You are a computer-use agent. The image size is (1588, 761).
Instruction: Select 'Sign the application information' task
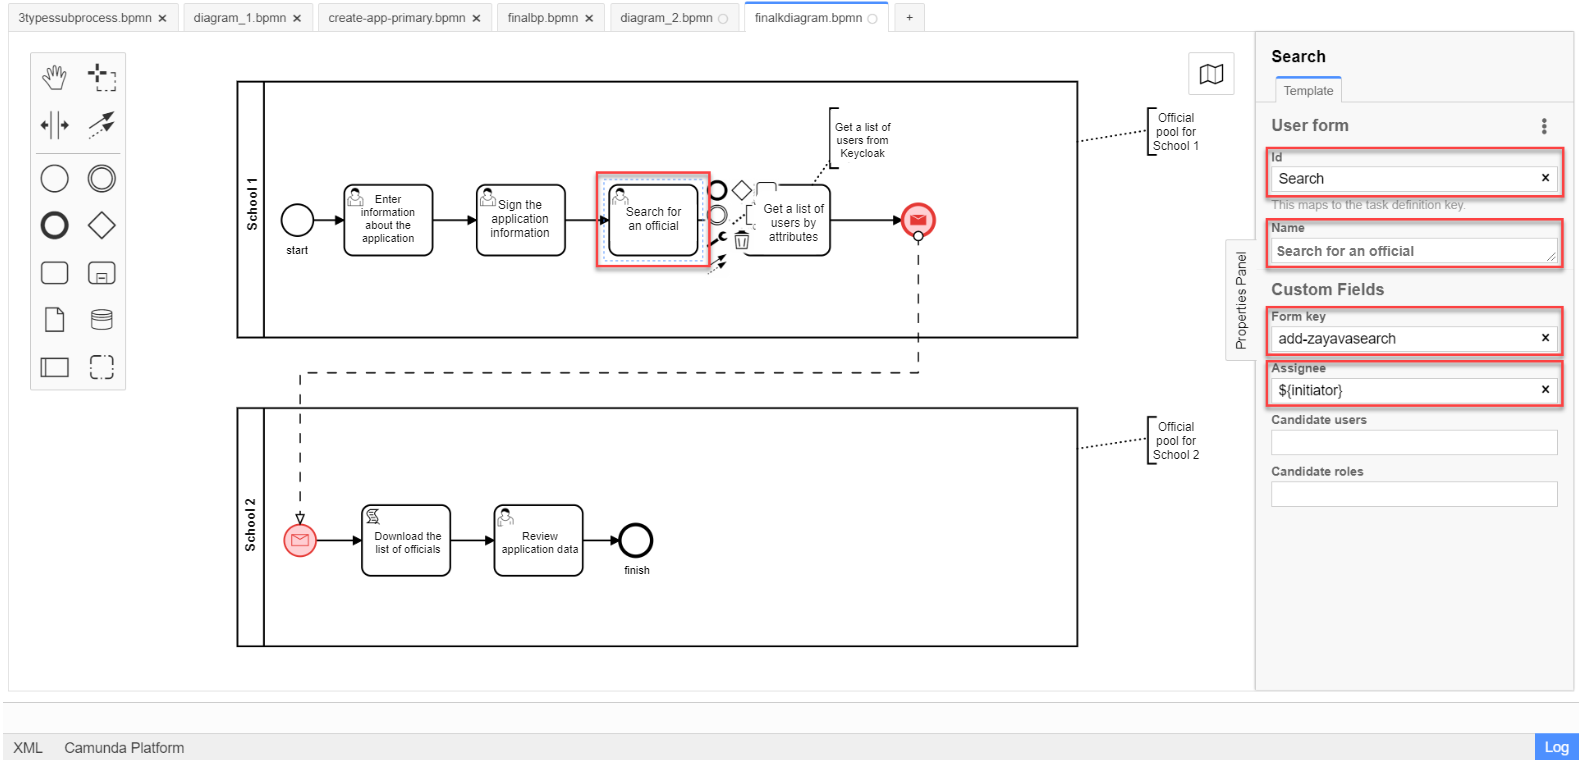pos(521,220)
